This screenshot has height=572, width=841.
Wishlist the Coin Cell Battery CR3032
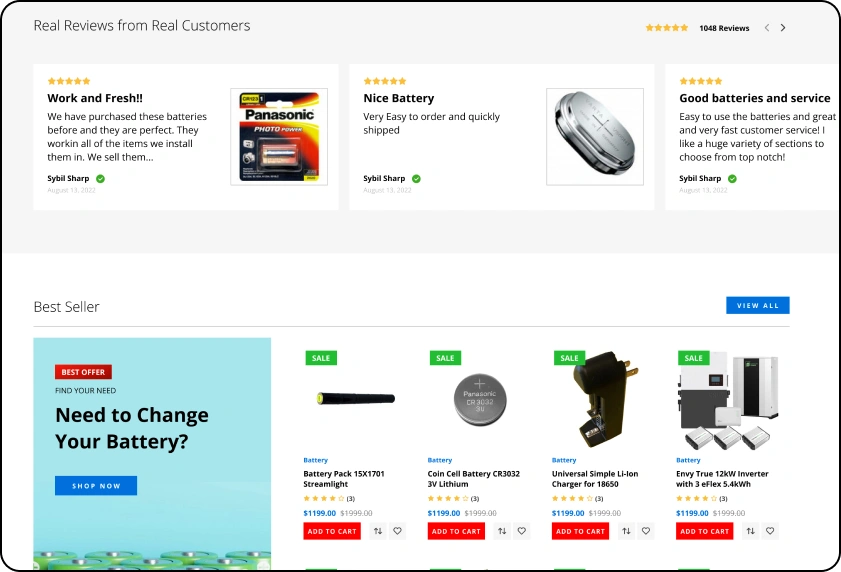pos(522,531)
